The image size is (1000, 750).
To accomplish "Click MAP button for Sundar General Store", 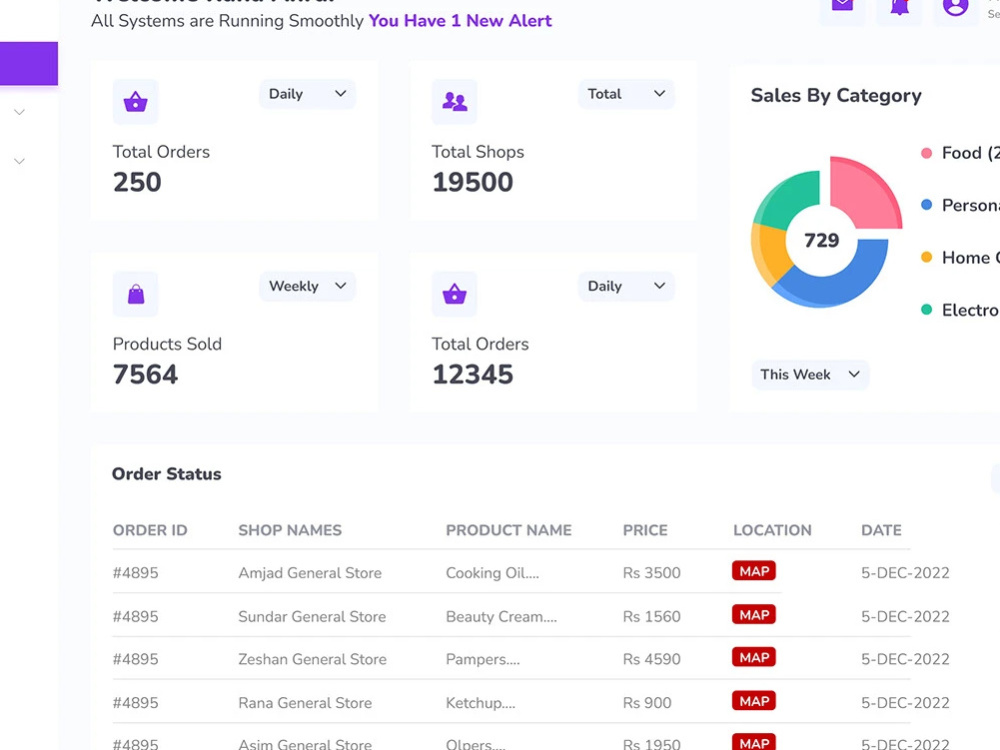I will (x=754, y=615).
